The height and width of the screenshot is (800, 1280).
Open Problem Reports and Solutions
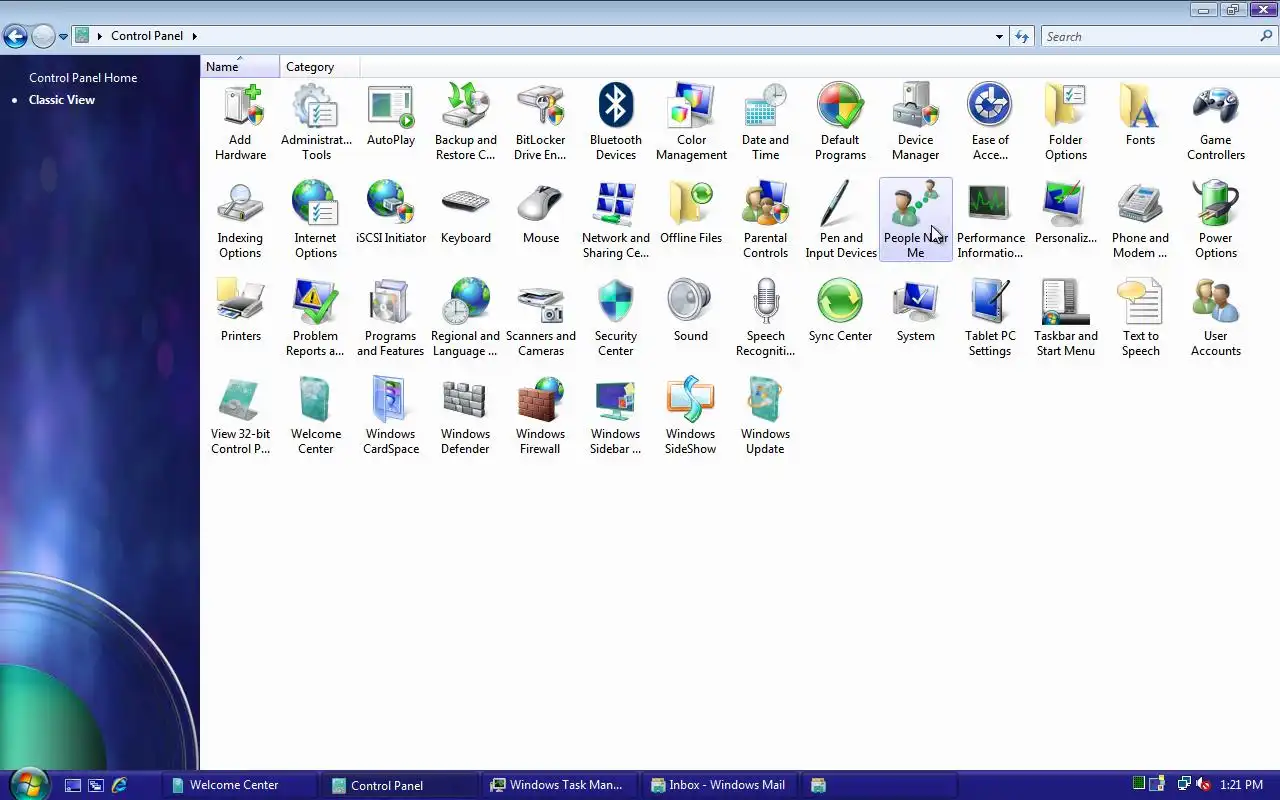[316, 319]
